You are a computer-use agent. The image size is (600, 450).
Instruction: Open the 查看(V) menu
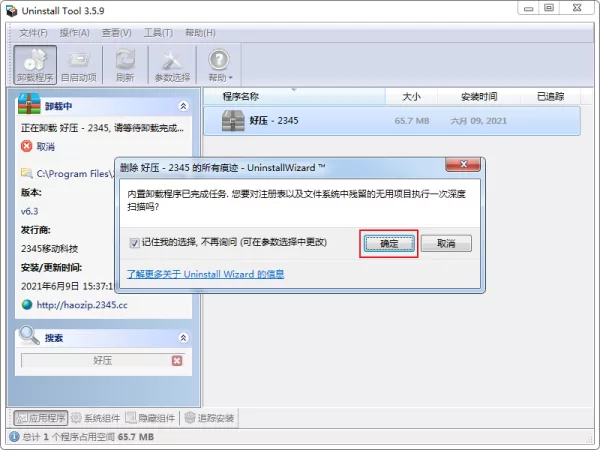coord(117,33)
